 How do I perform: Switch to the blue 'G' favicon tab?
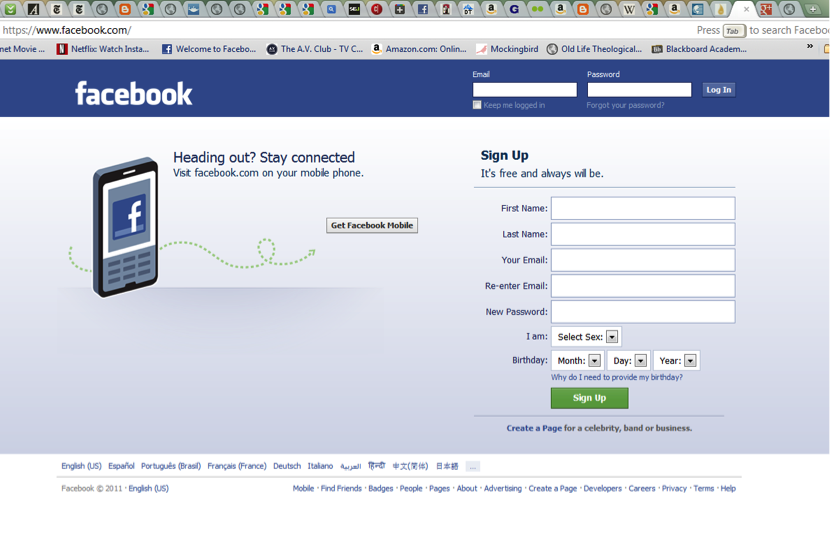pos(514,8)
